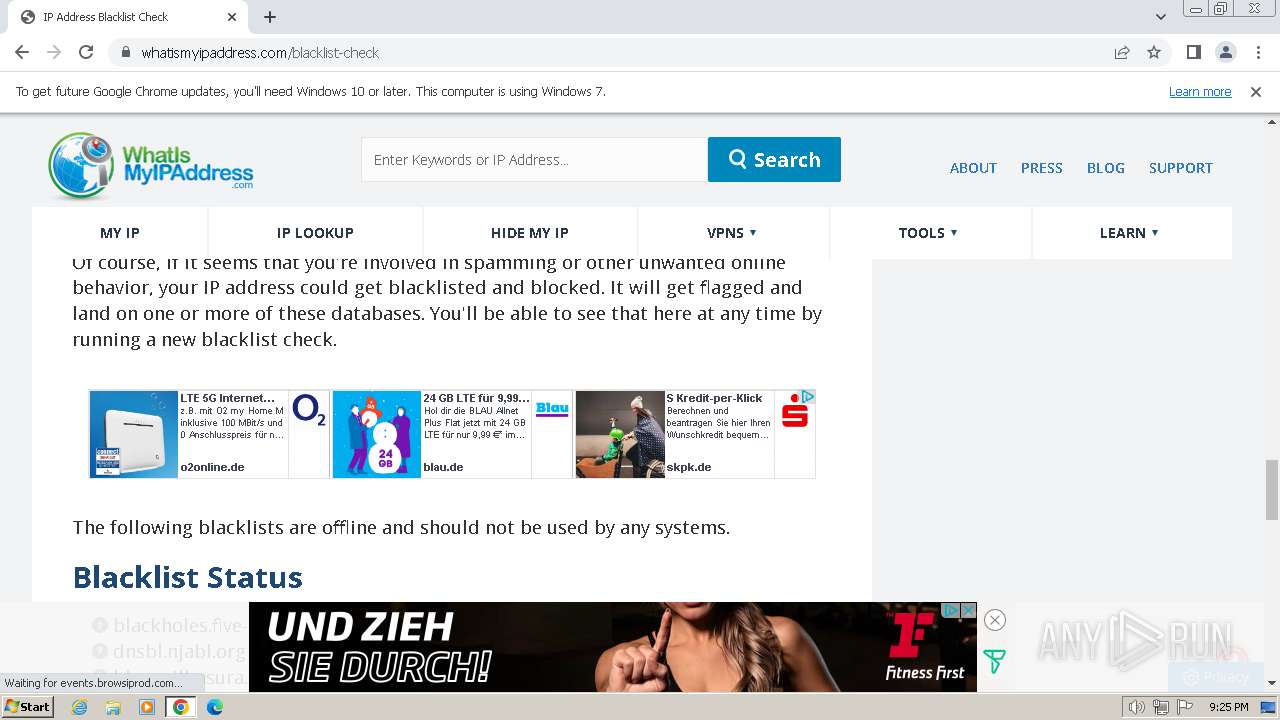Click the scrollbar up arrow
1280x720 pixels.
tap(1271, 122)
